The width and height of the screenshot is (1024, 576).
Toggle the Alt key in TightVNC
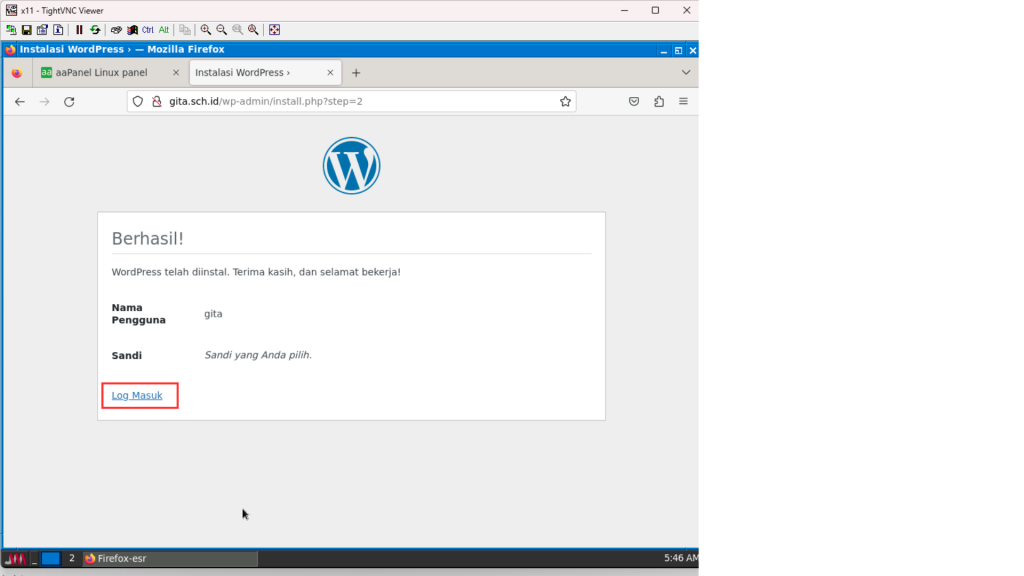coord(164,30)
